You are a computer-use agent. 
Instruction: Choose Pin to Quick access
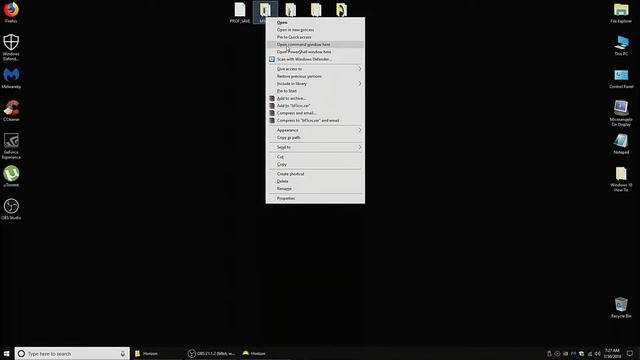click(315, 37)
